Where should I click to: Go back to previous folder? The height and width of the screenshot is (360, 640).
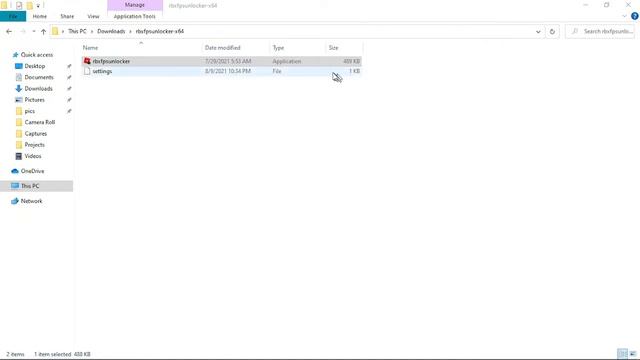click(9, 31)
